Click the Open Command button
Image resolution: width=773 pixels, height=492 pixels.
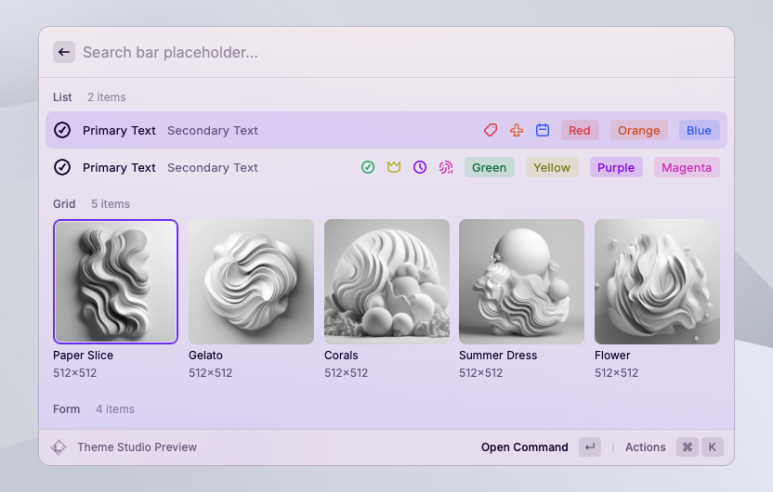pos(525,447)
